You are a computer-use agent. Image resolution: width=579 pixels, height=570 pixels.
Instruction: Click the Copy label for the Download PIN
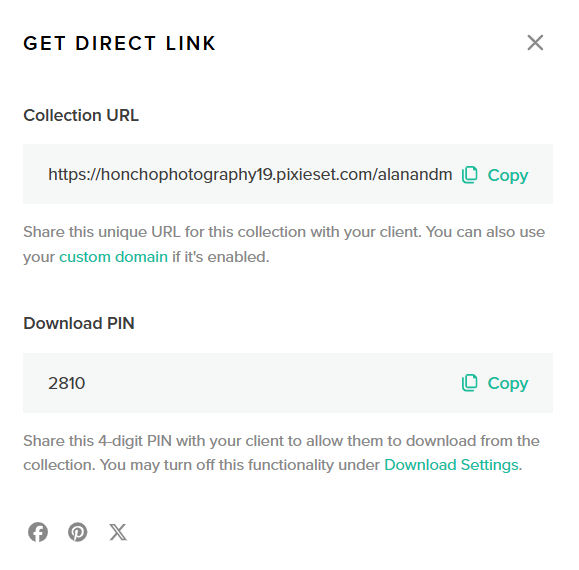(508, 383)
